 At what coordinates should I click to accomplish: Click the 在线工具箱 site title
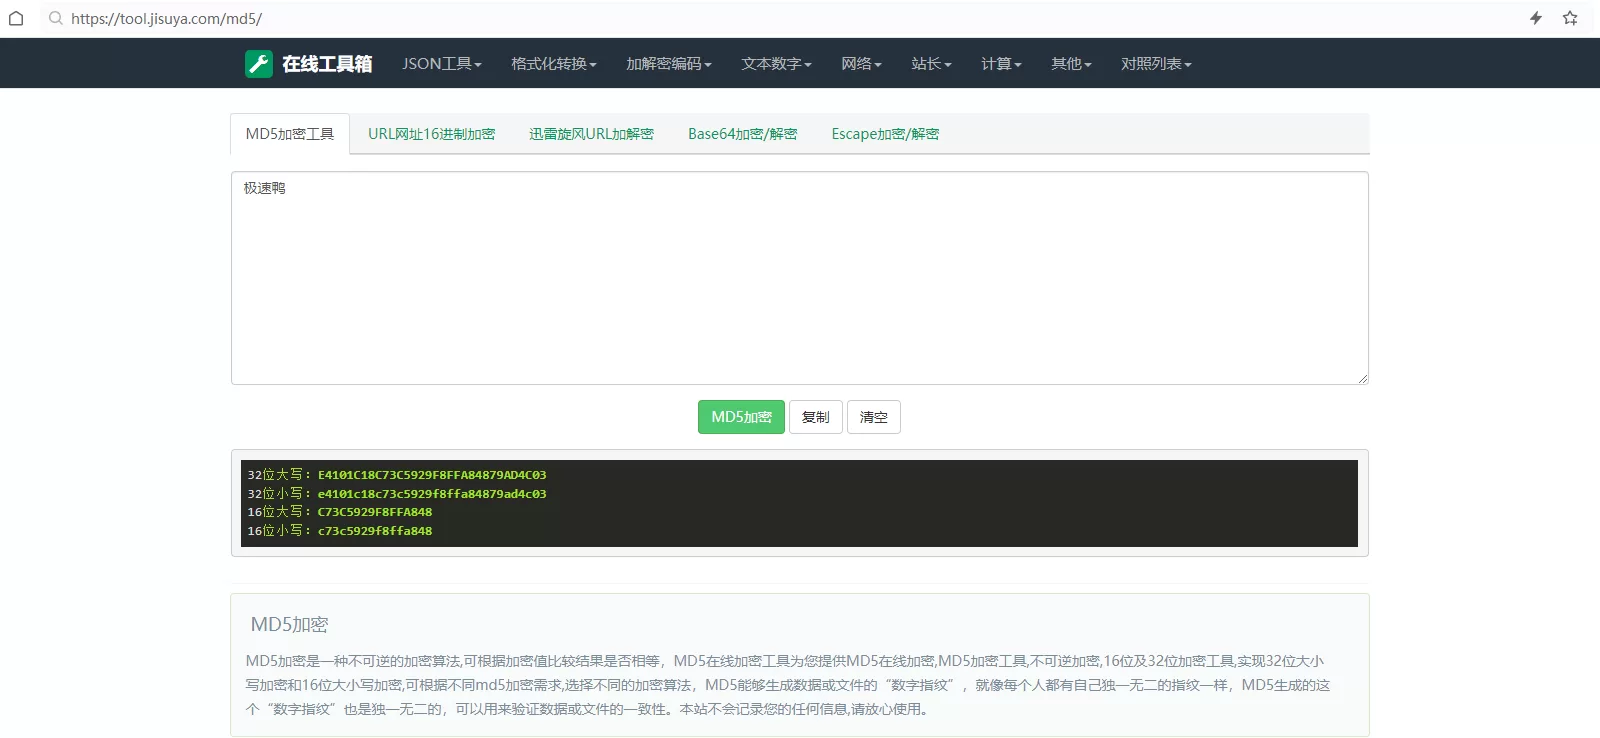pyautogui.click(x=327, y=64)
